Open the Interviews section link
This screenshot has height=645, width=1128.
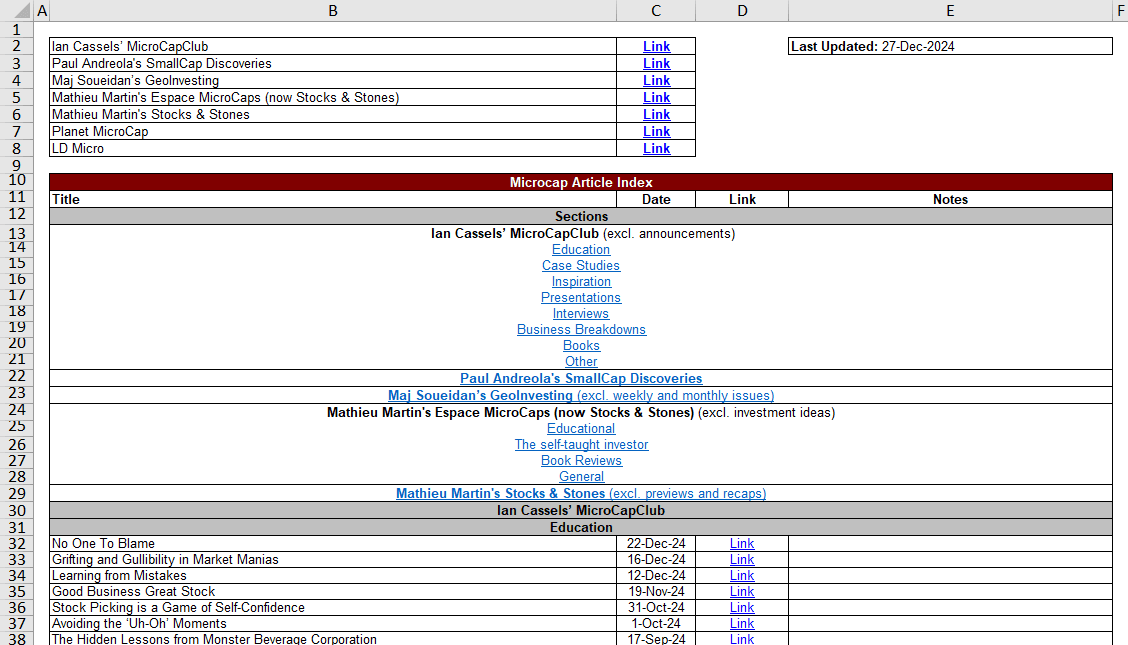coord(581,314)
